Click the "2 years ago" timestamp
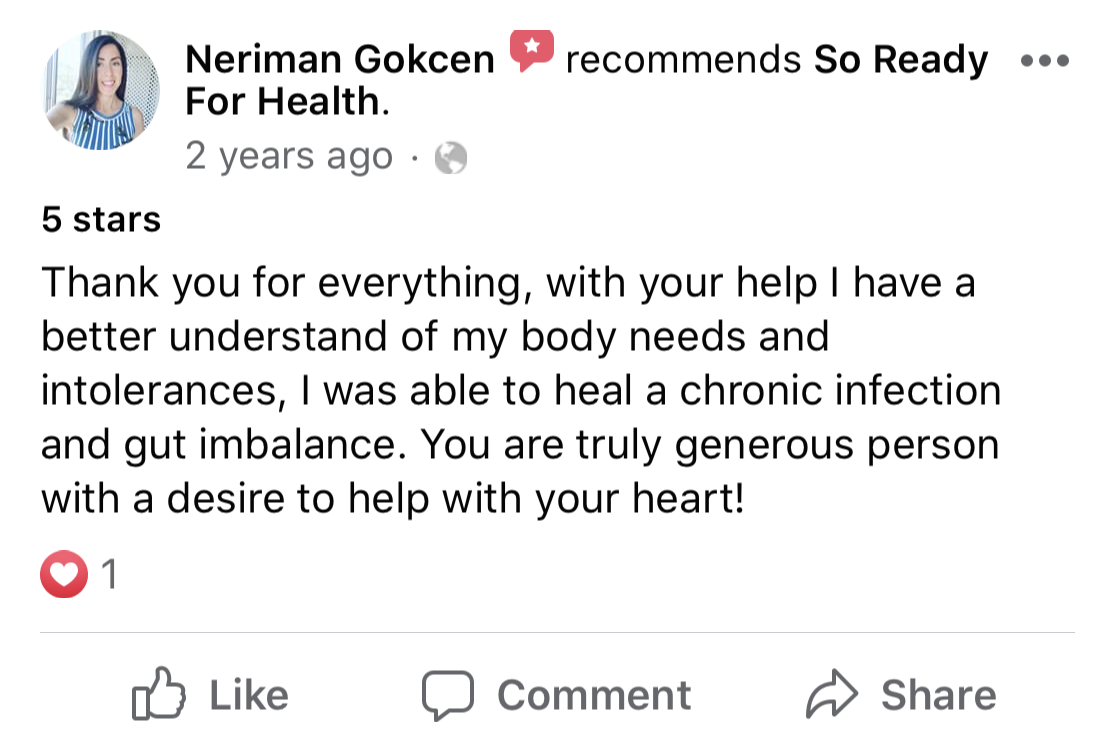This screenshot has width=1115, height=745. [289, 158]
